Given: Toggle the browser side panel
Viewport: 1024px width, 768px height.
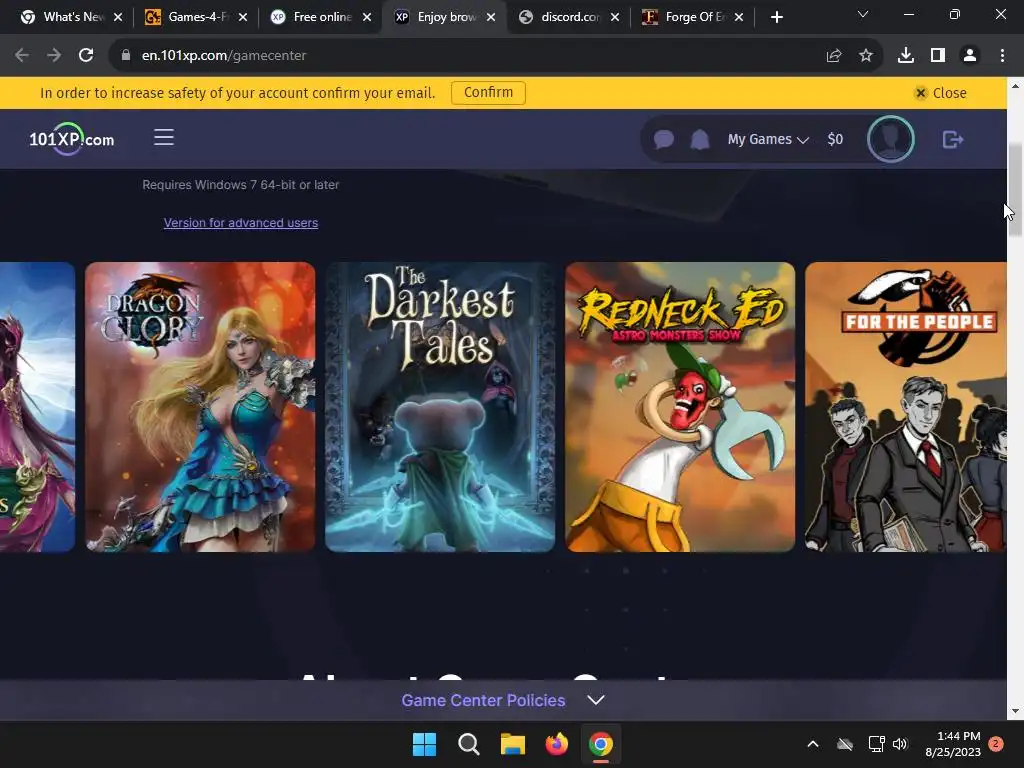Looking at the screenshot, I should pos(937,56).
